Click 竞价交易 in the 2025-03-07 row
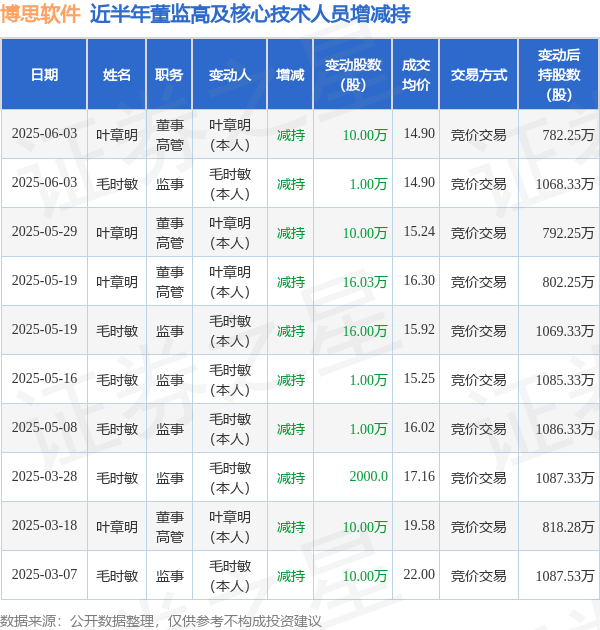 tap(479, 577)
